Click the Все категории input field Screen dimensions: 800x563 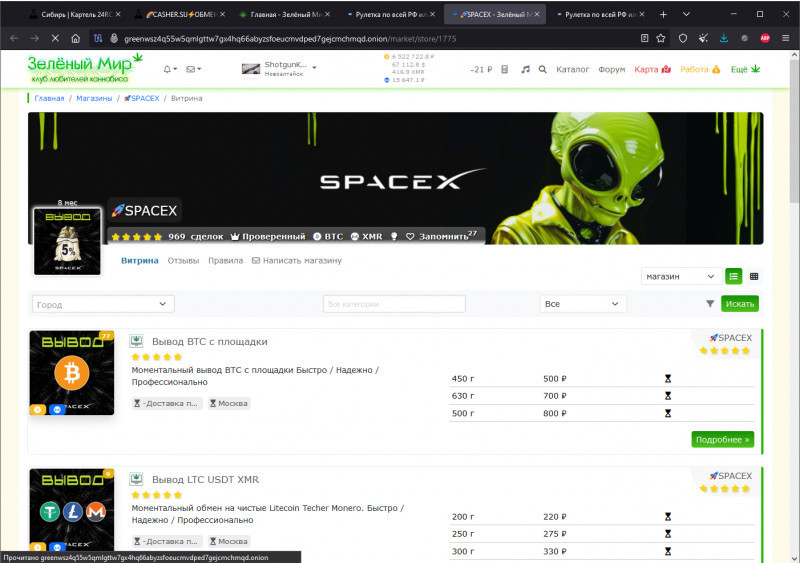coord(394,304)
